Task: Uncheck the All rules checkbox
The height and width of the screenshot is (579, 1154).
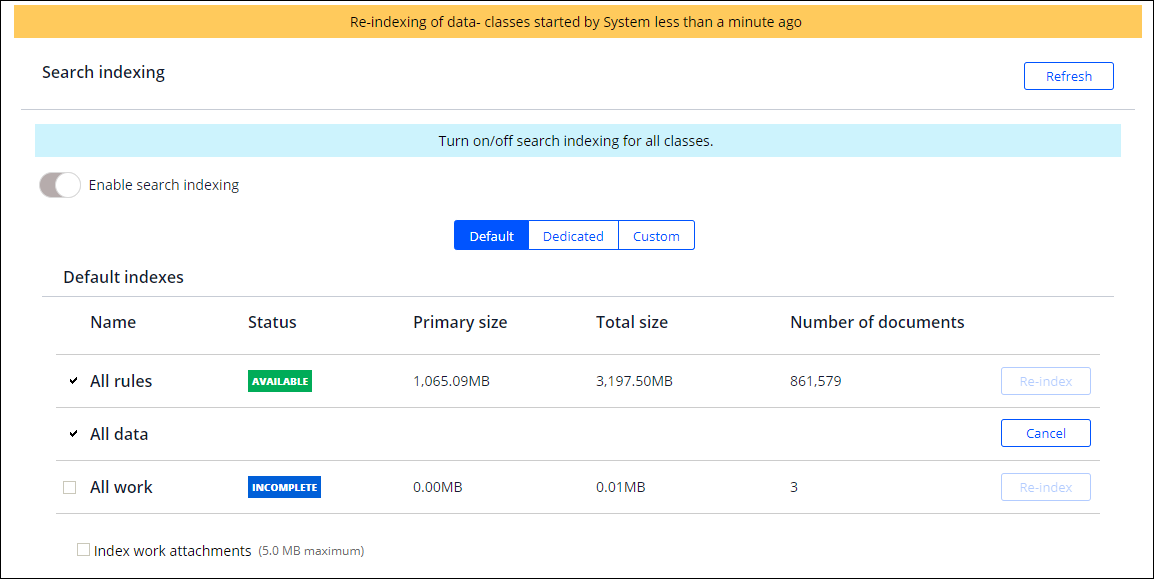Action: [x=72, y=381]
